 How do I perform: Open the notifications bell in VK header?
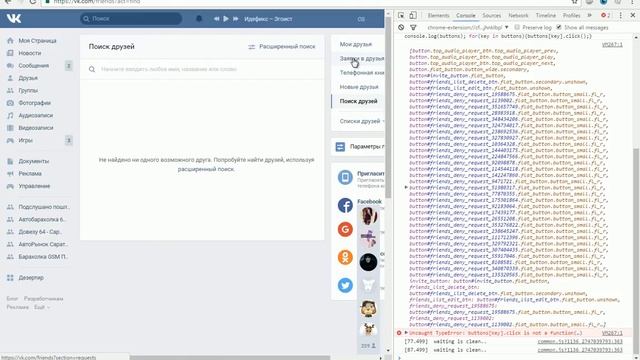coord(199,19)
